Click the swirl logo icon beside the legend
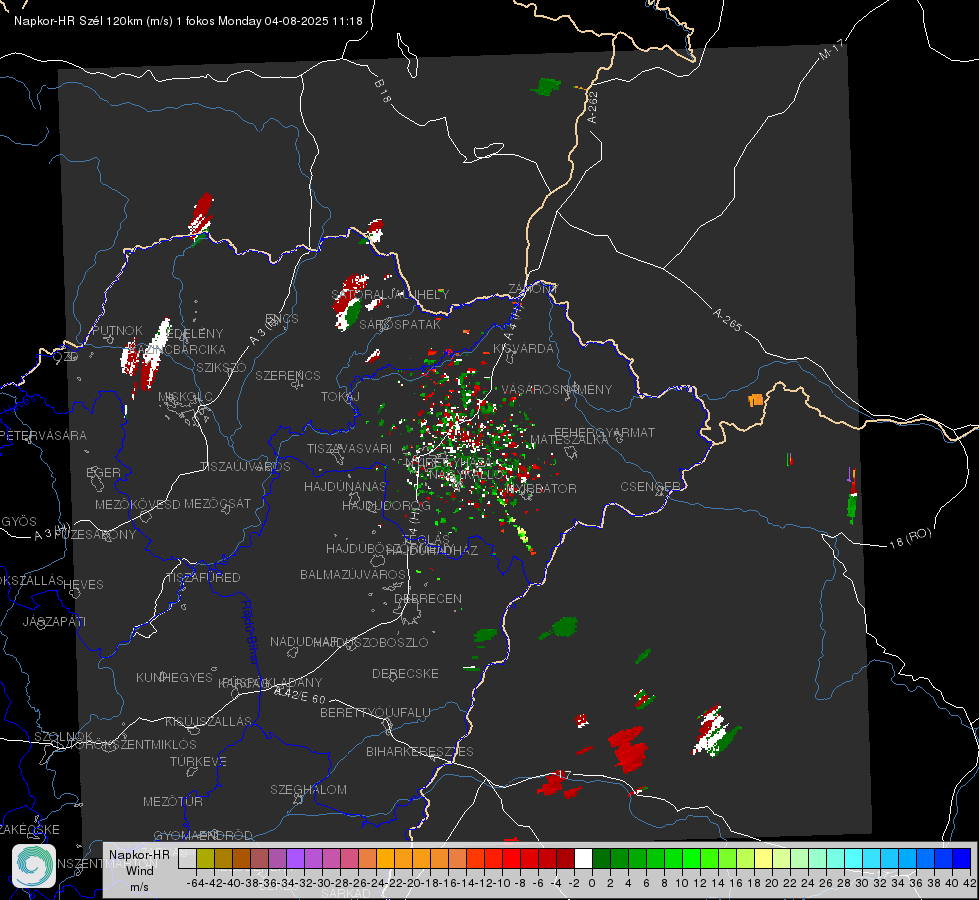The image size is (979, 900). [x=34, y=866]
